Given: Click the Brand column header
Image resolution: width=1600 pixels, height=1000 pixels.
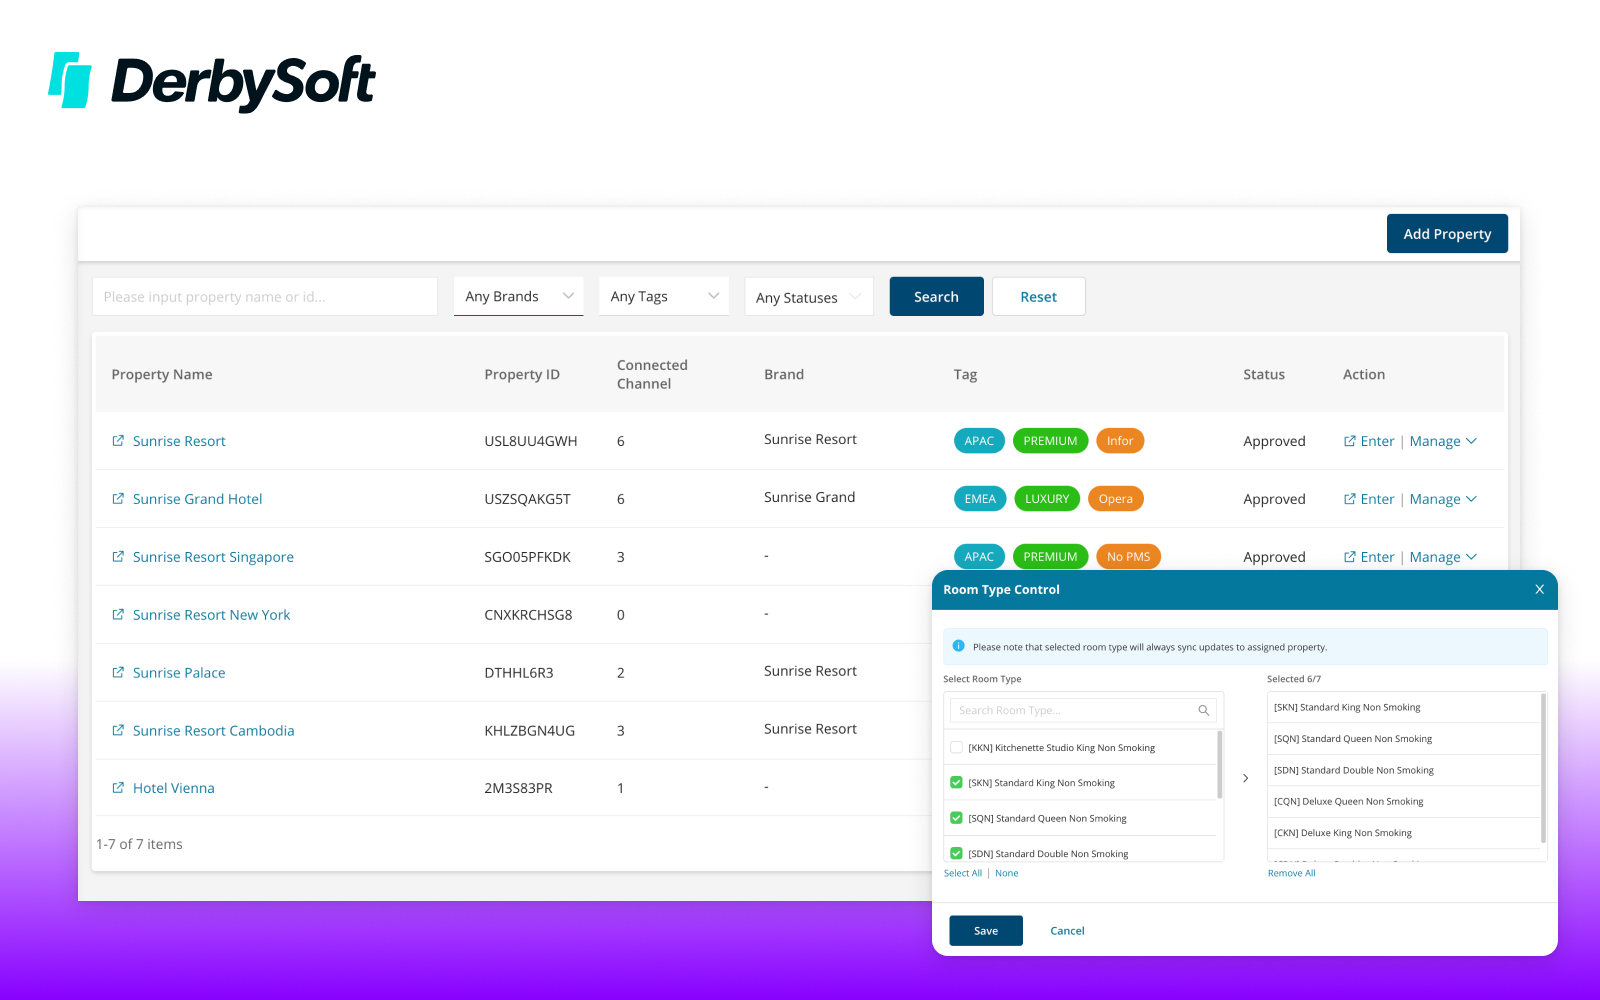Looking at the screenshot, I should pyautogui.click(x=784, y=375).
